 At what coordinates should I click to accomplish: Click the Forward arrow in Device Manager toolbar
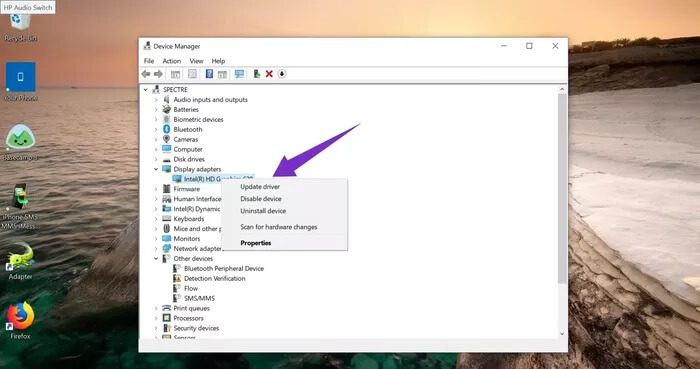(x=158, y=74)
